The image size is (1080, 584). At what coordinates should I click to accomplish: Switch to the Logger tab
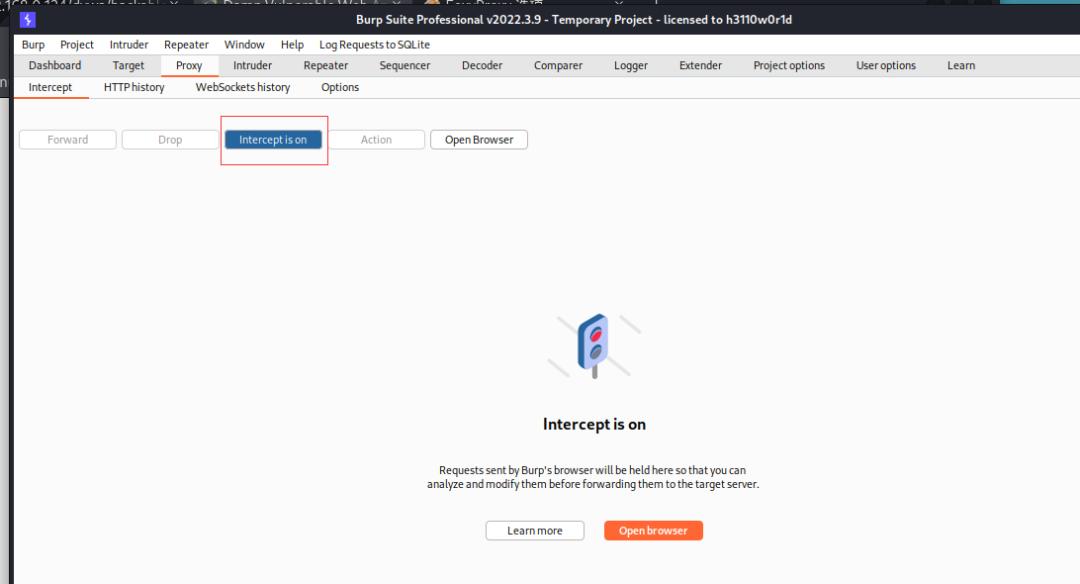tap(630, 65)
